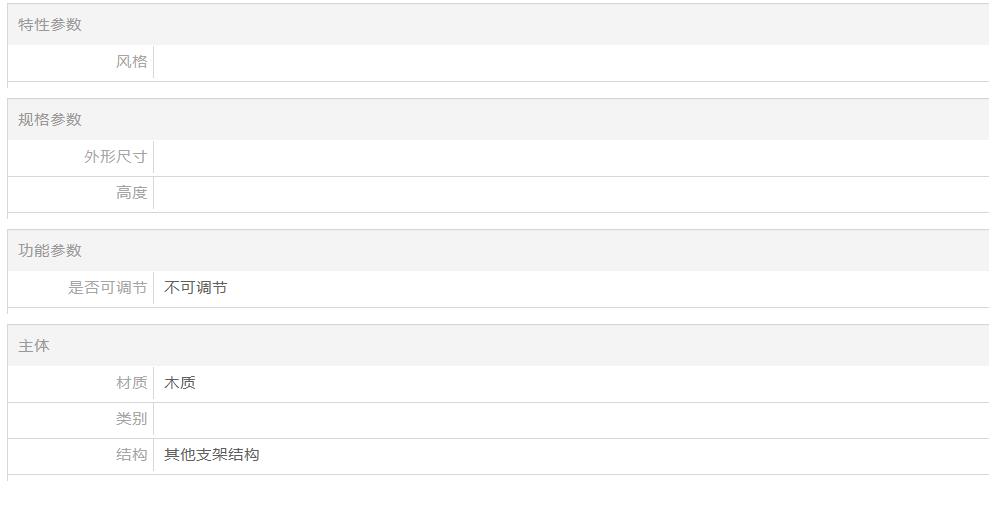The height and width of the screenshot is (515, 999).
Task: Click the 其他支架结构 value text
Action: [212, 455]
